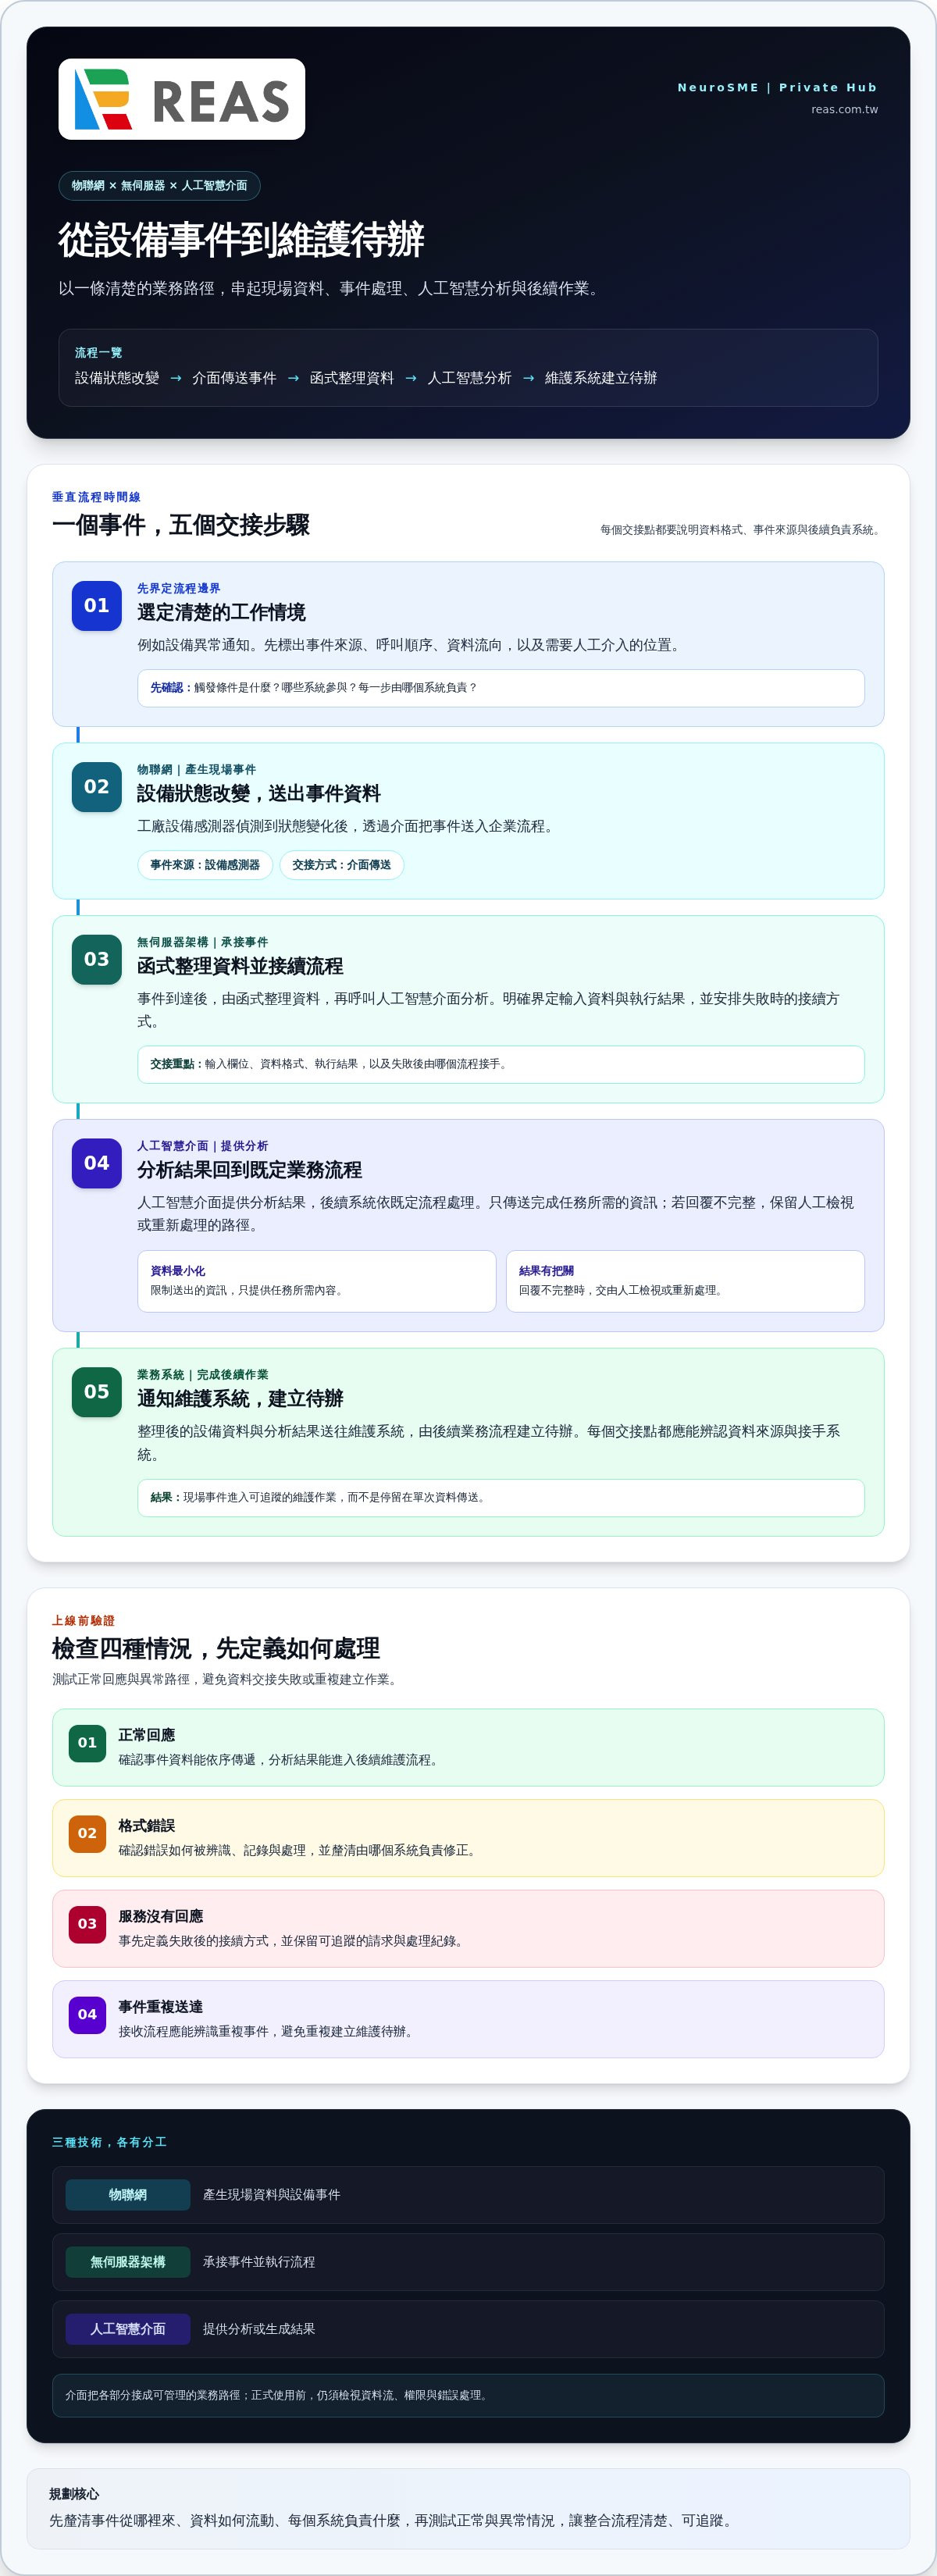Click the '格式錯誤' card title
937x2576 pixels.
point(146,1826)
